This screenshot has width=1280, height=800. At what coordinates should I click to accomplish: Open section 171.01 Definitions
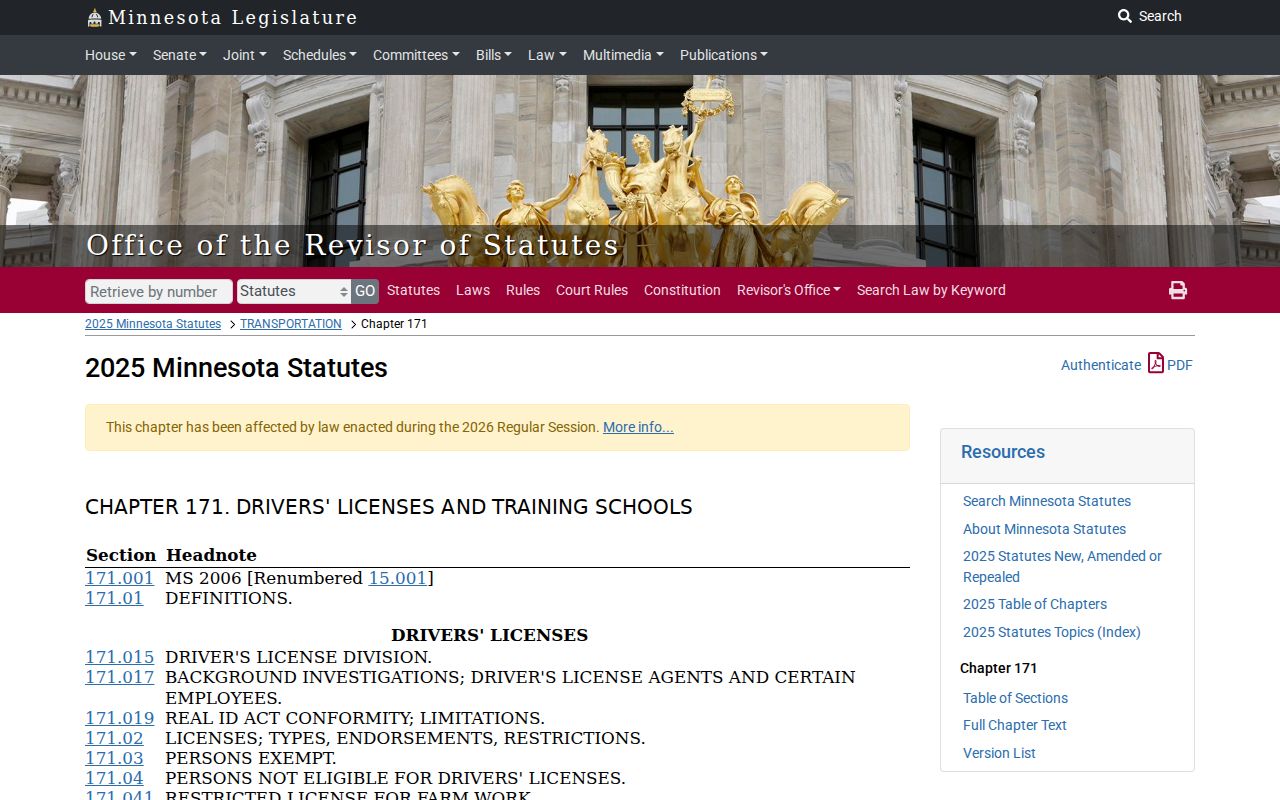pyautogui.click(x=114, y=598)
